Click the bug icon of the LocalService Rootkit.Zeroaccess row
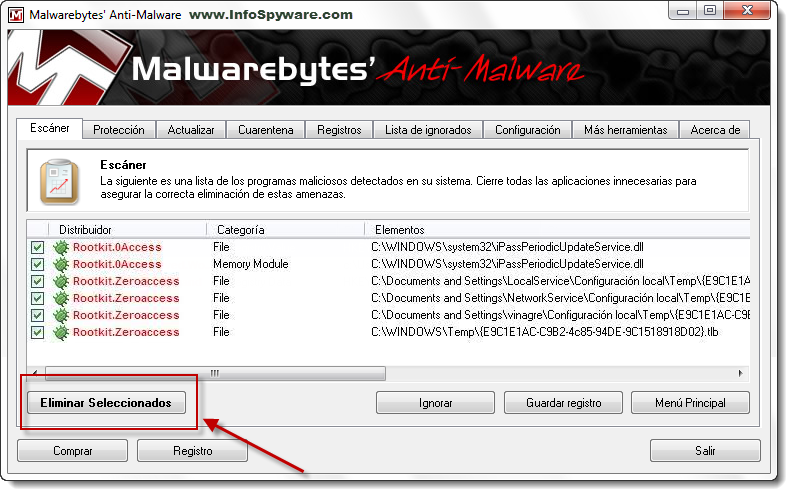 tap(61, 282)
